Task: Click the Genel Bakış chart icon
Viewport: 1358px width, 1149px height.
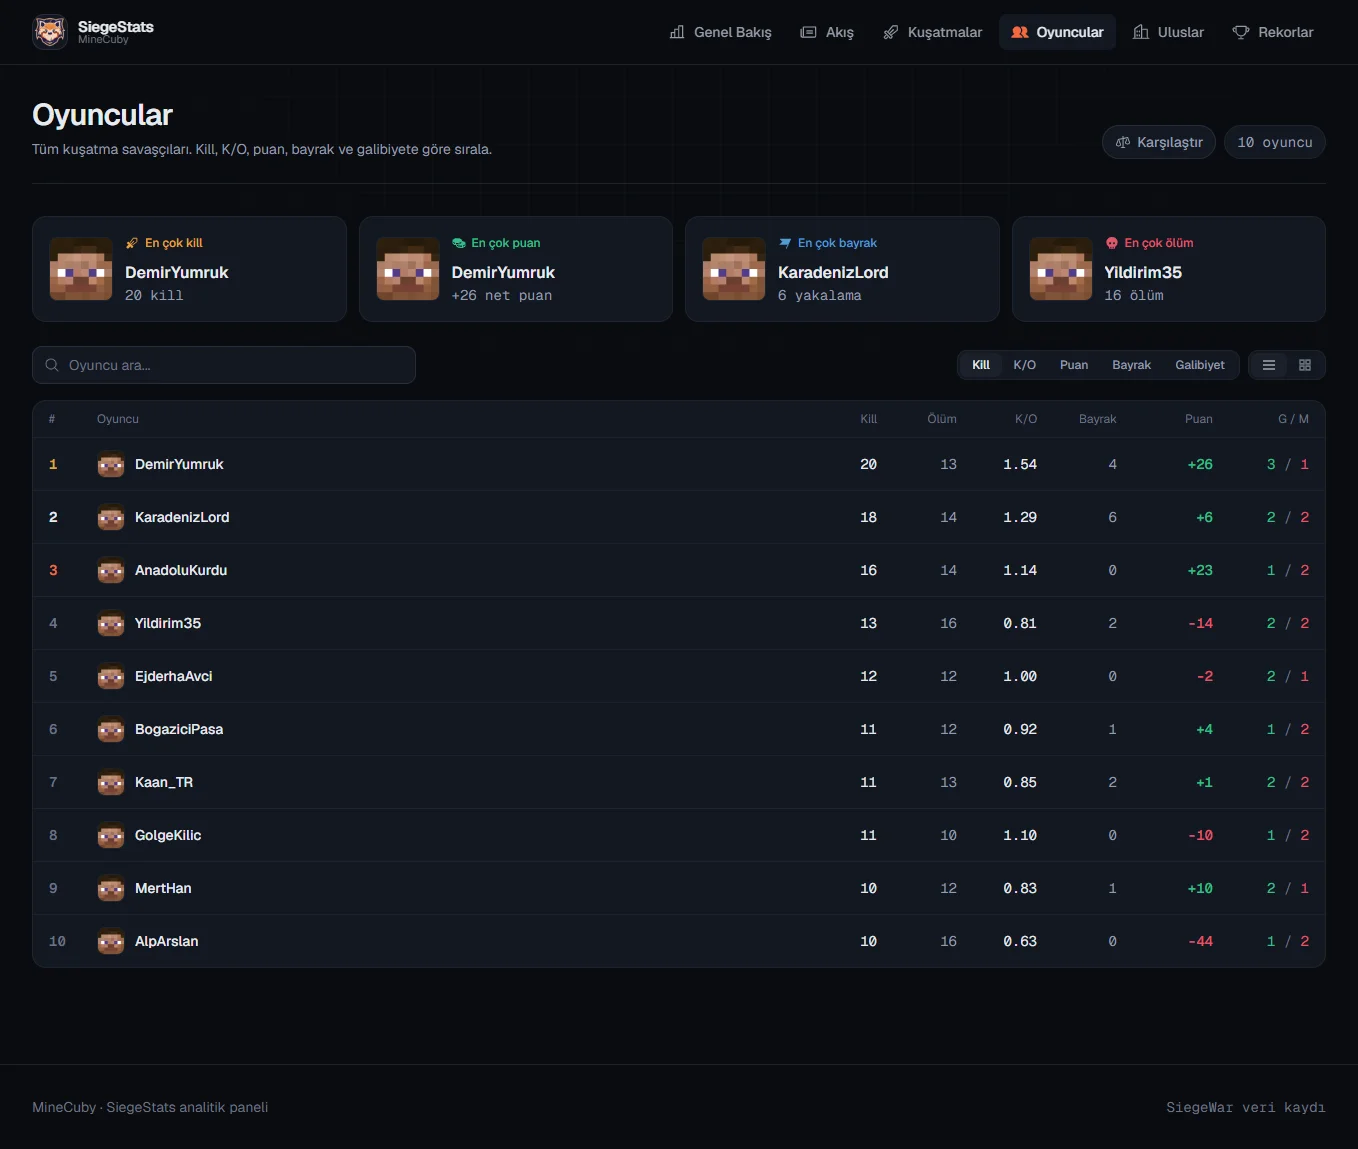Action: point(677,32)
